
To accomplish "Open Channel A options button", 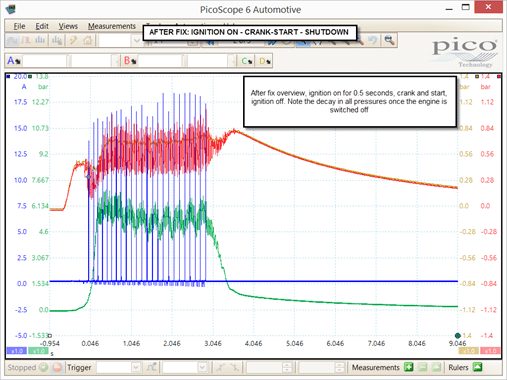I will [14, 61].
